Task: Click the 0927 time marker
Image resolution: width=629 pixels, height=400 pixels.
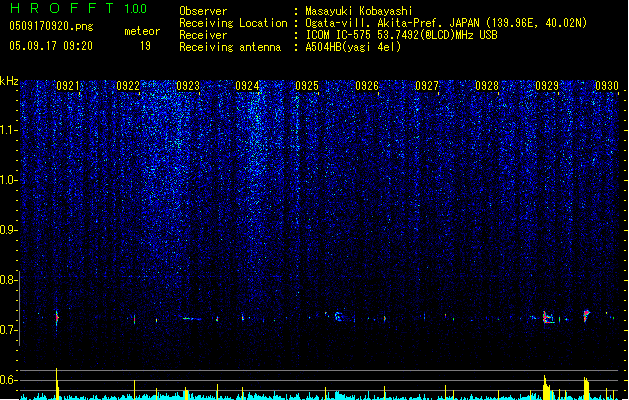Action: 427,85
